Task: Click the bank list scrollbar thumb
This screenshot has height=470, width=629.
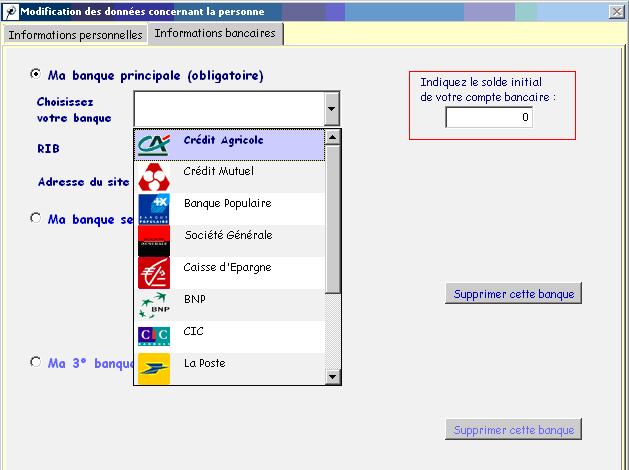Action: coord(333,219)
